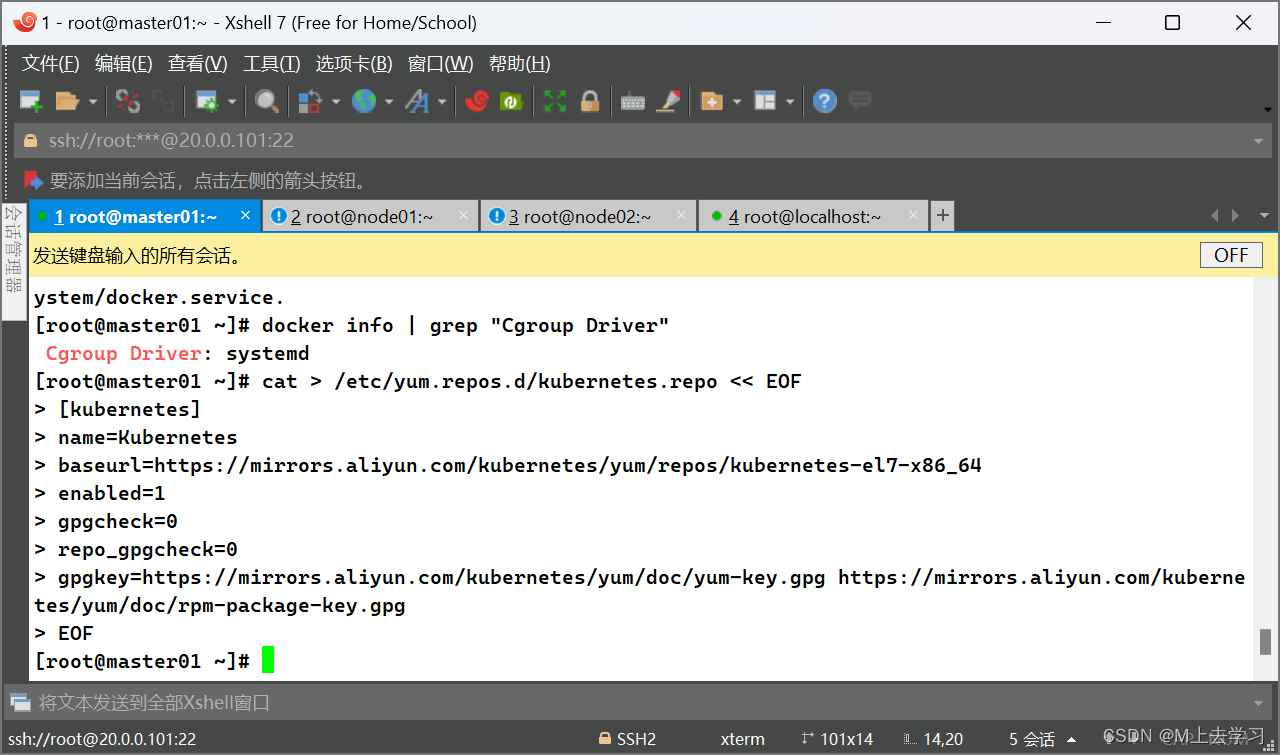Expand the layout icon dropdown arrow

(x=790, y=102)
